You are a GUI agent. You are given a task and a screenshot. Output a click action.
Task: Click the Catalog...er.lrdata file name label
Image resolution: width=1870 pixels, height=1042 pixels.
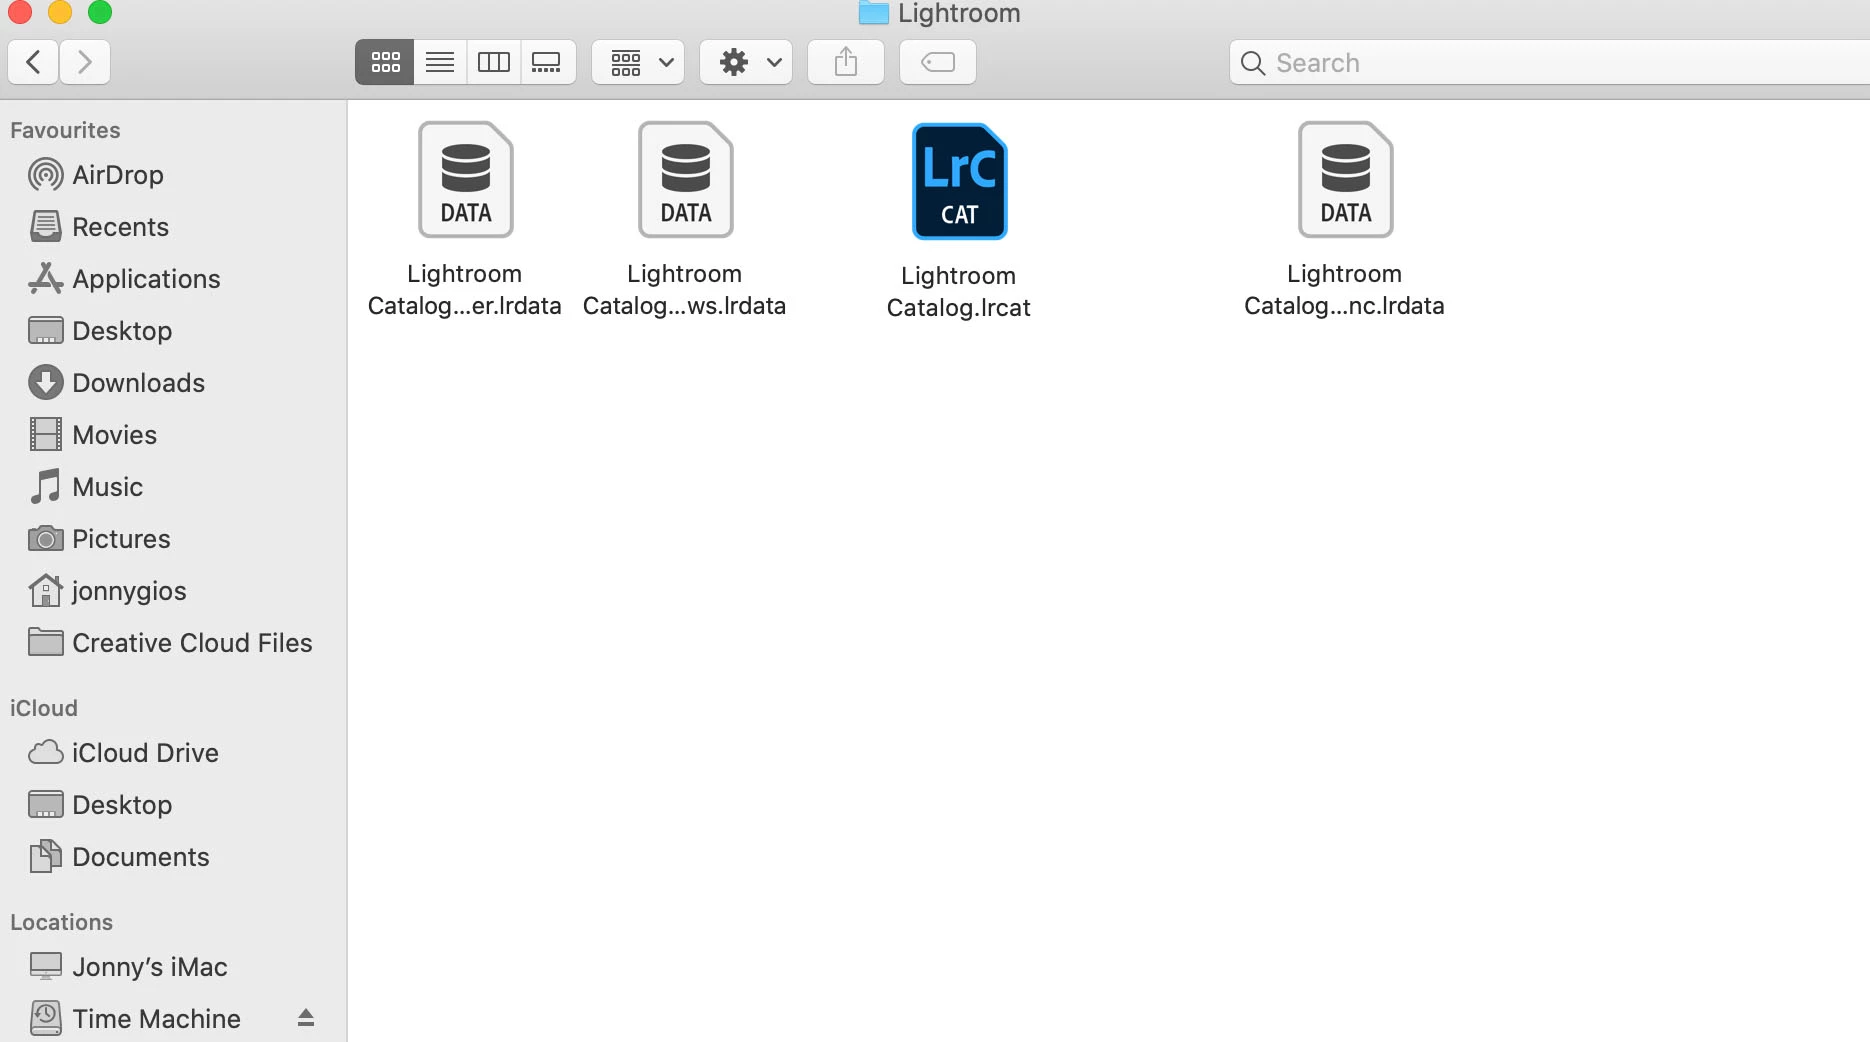coord(465,289)
